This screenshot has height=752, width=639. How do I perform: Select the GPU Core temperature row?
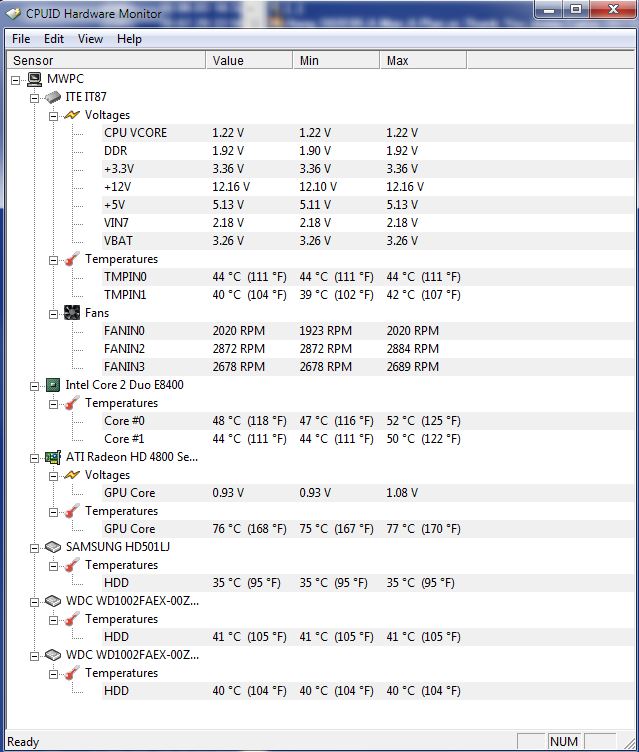click(x=129, y=529)
